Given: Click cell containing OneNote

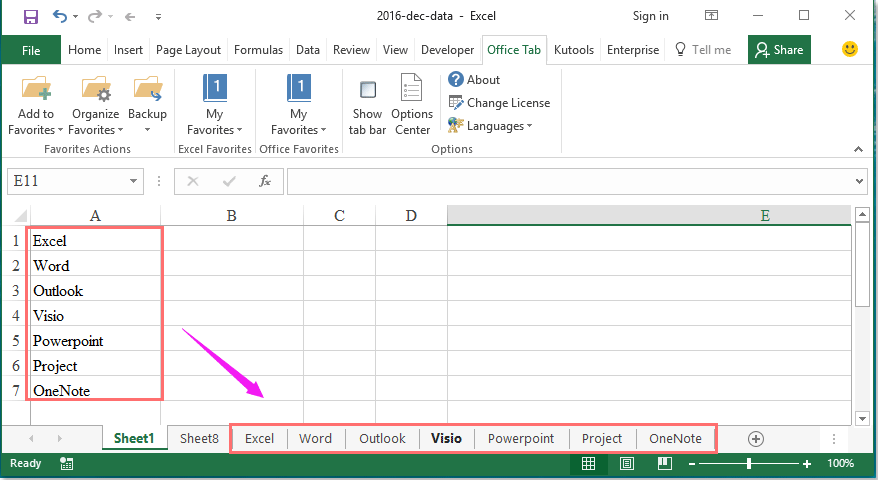Looking at the screenshot, I should [96, 391].
